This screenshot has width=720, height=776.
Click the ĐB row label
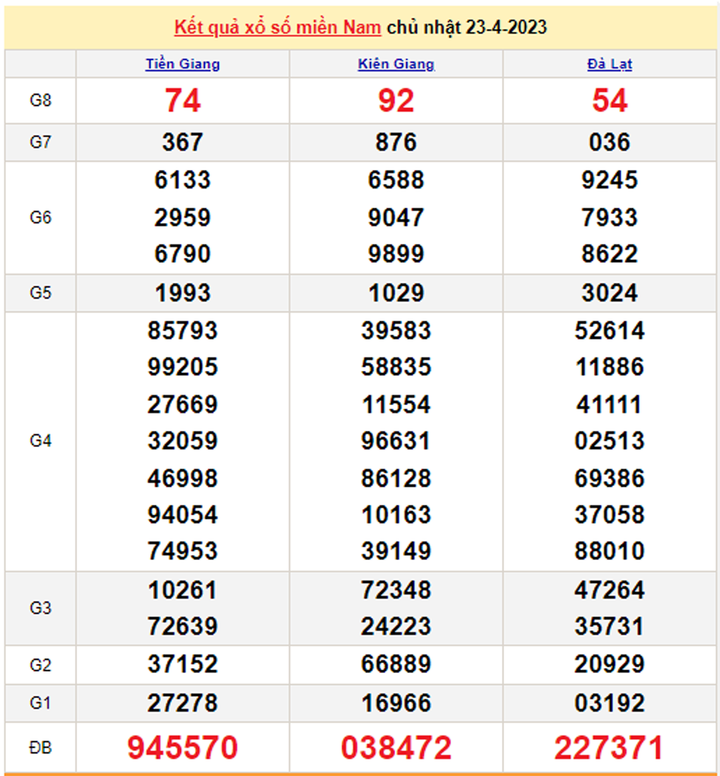point(40,747)
